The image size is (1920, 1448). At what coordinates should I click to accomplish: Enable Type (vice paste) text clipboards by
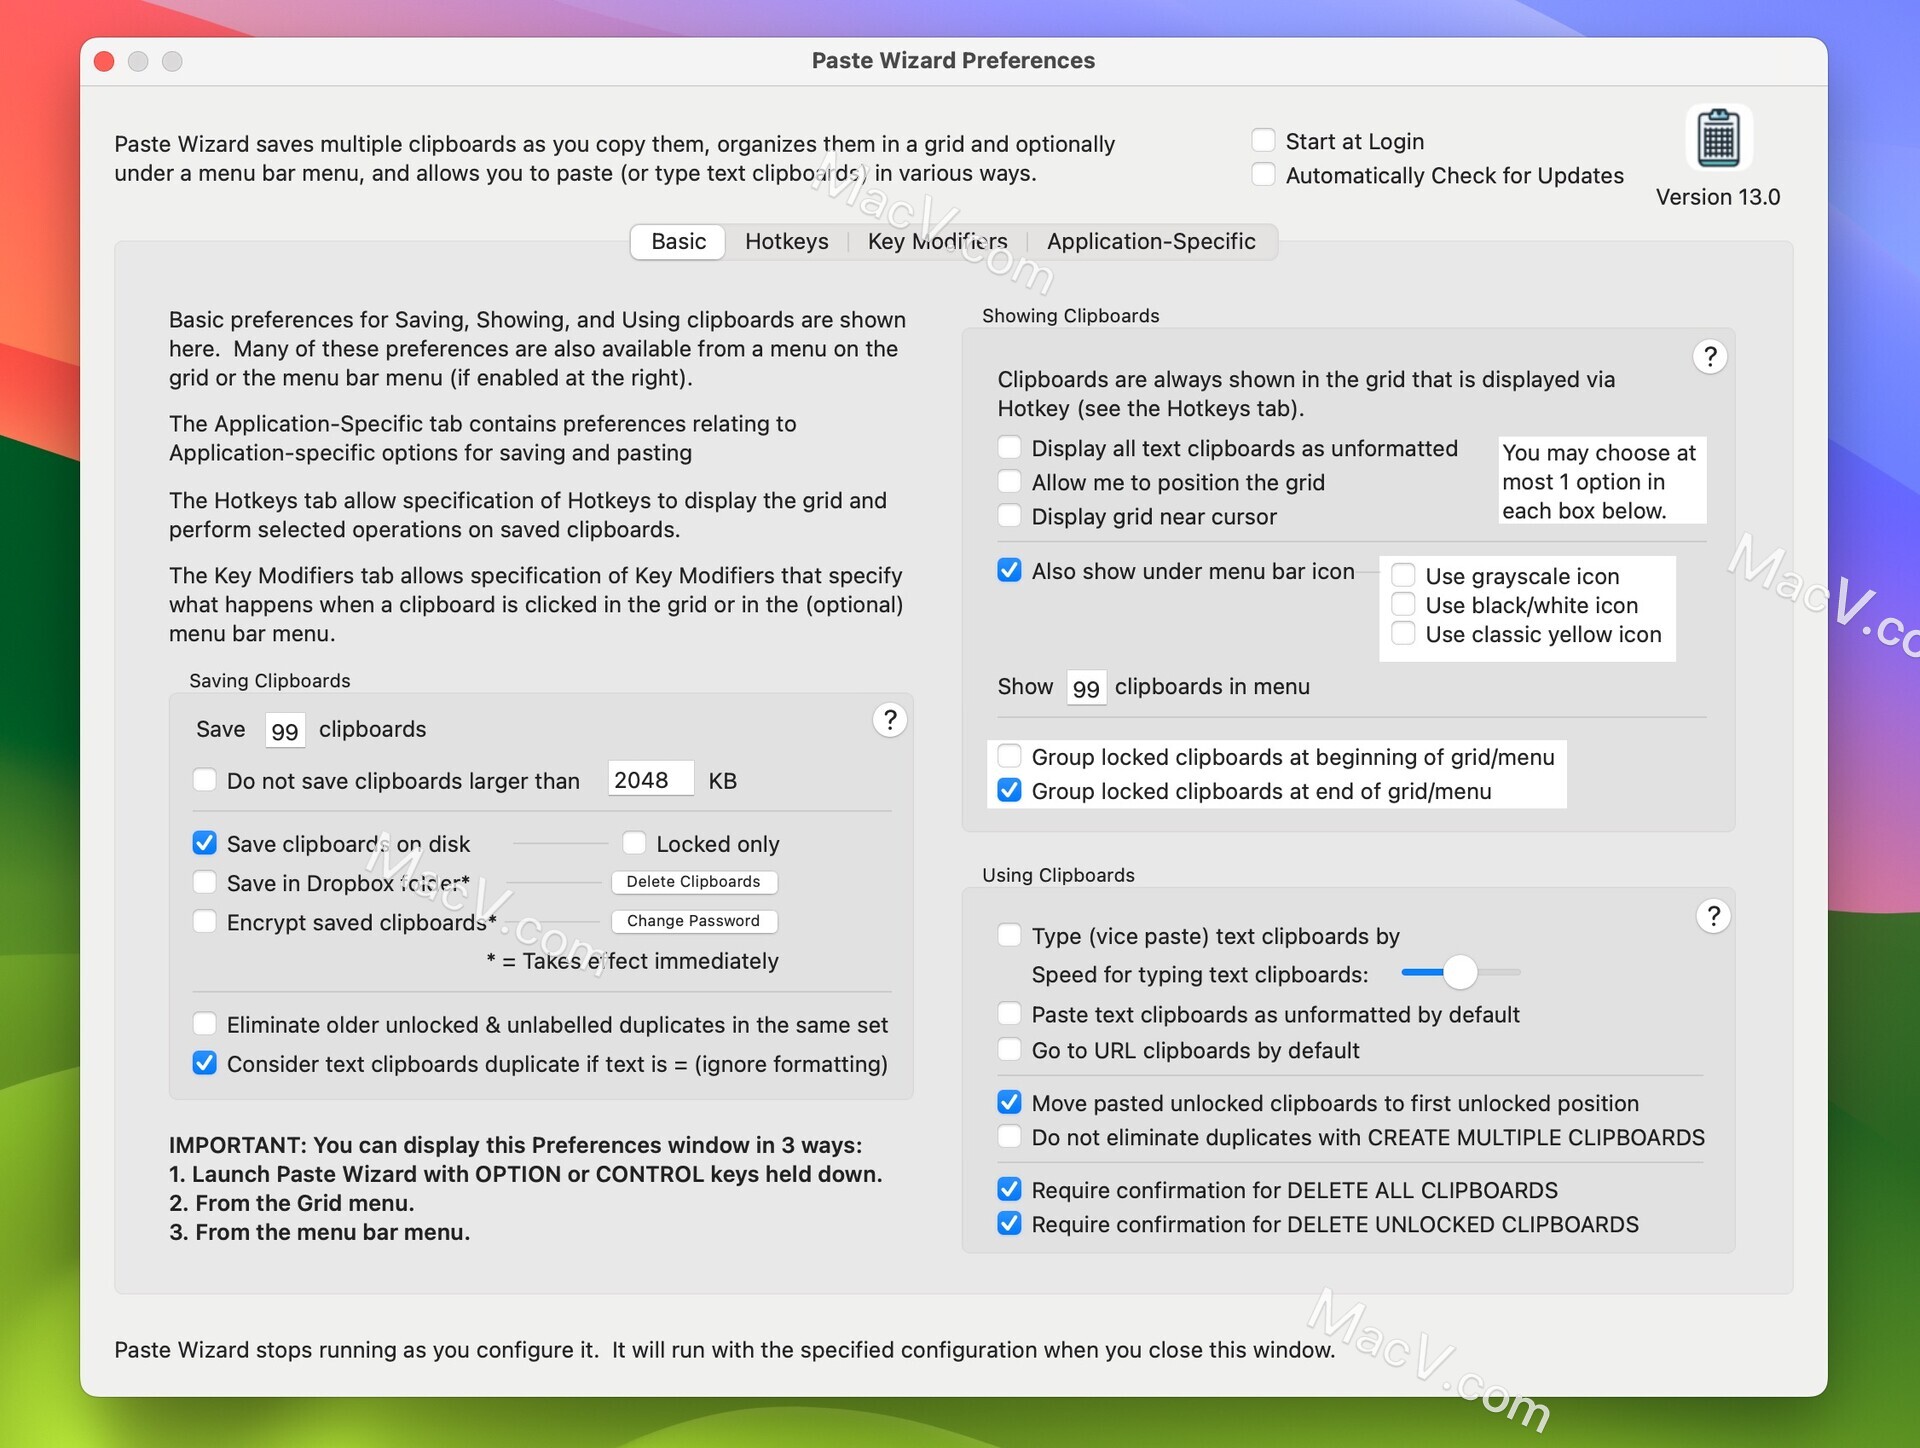(x=1010, y=935)
